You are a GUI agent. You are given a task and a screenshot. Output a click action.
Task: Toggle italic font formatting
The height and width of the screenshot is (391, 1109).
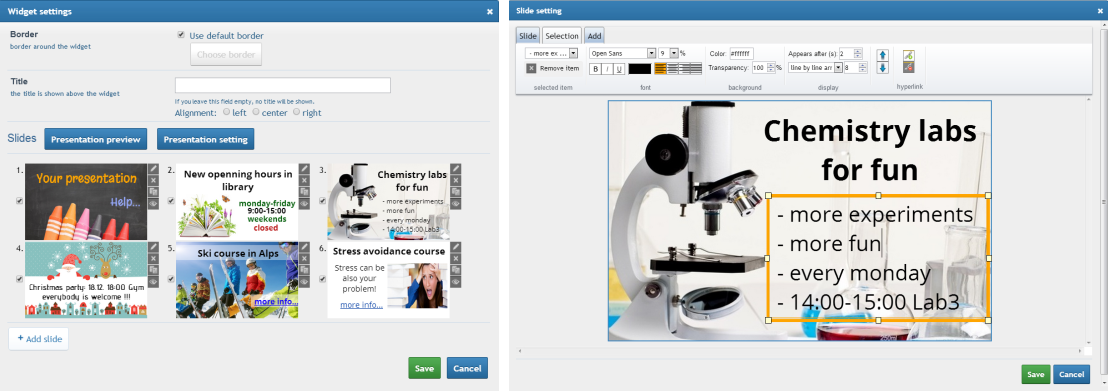[607, 69]
